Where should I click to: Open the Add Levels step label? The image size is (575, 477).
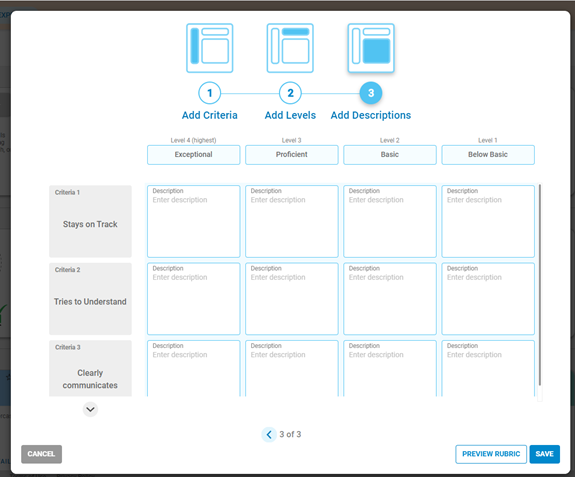(290, 115)
